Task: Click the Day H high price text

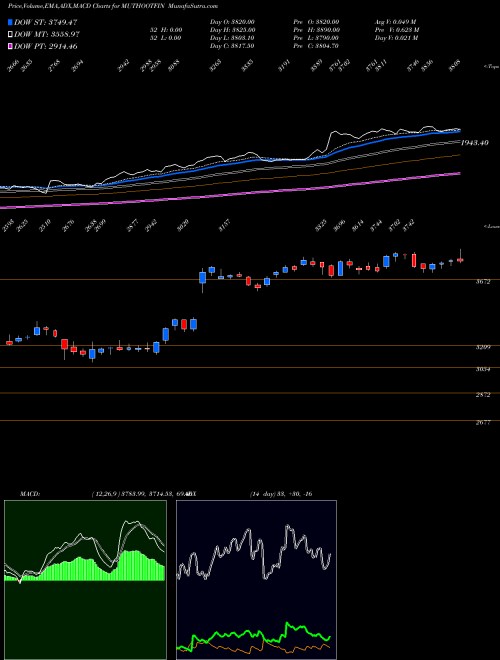Action: [x=232, y=30]
